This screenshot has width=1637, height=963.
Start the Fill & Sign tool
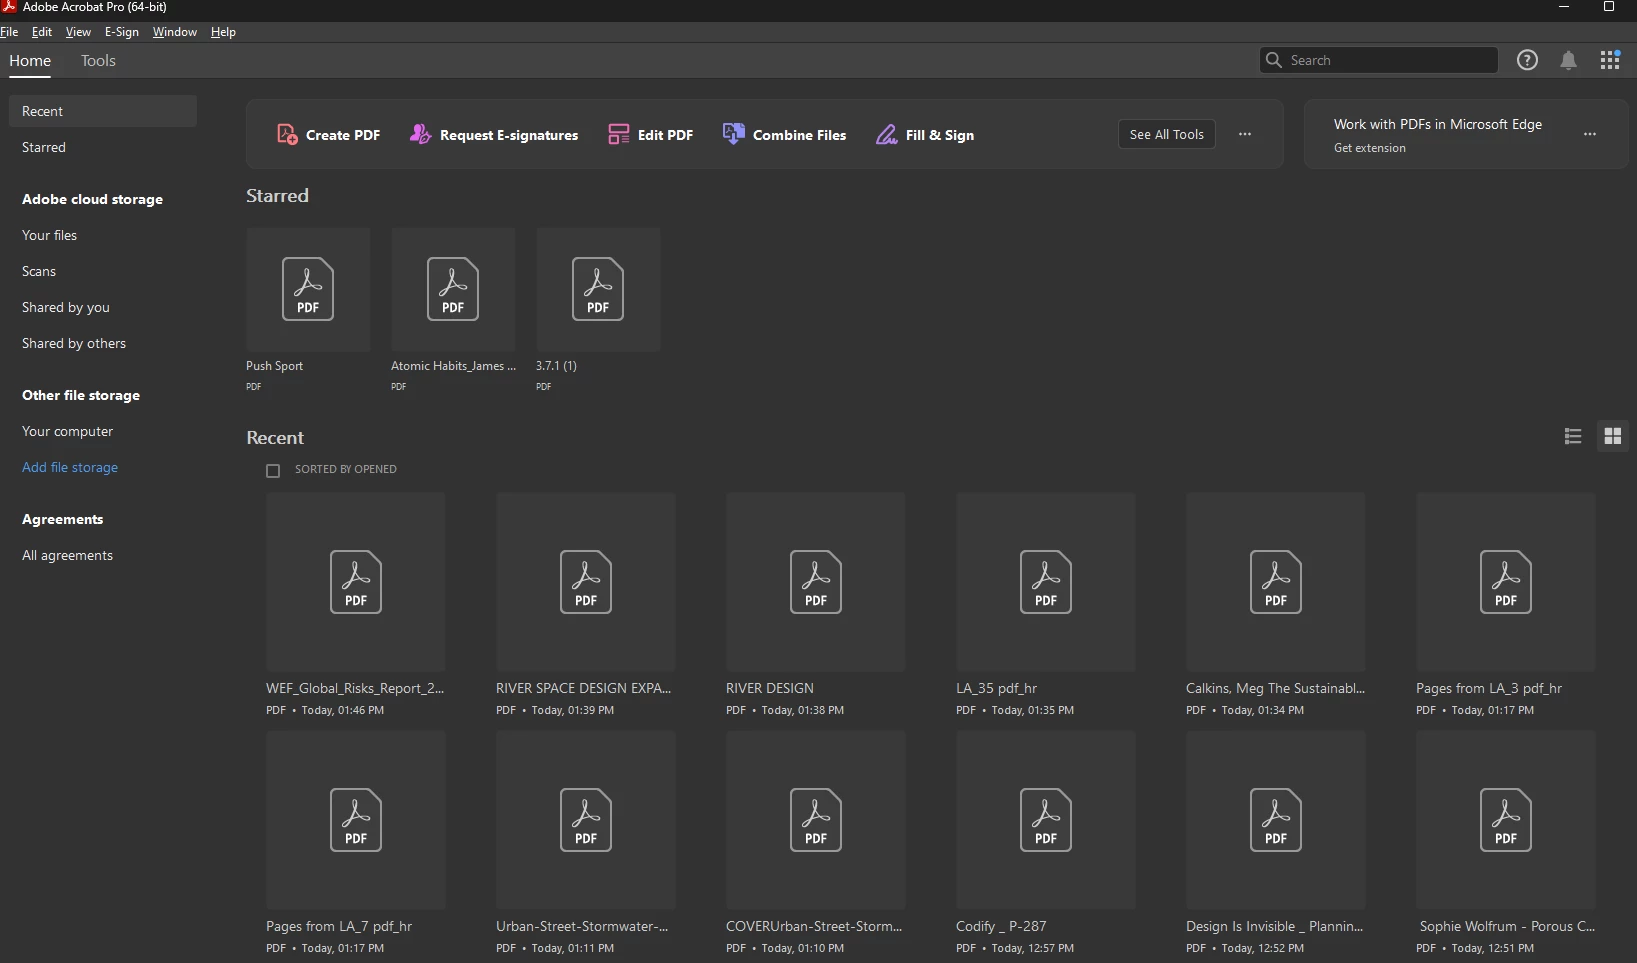(x=925, y=135)
